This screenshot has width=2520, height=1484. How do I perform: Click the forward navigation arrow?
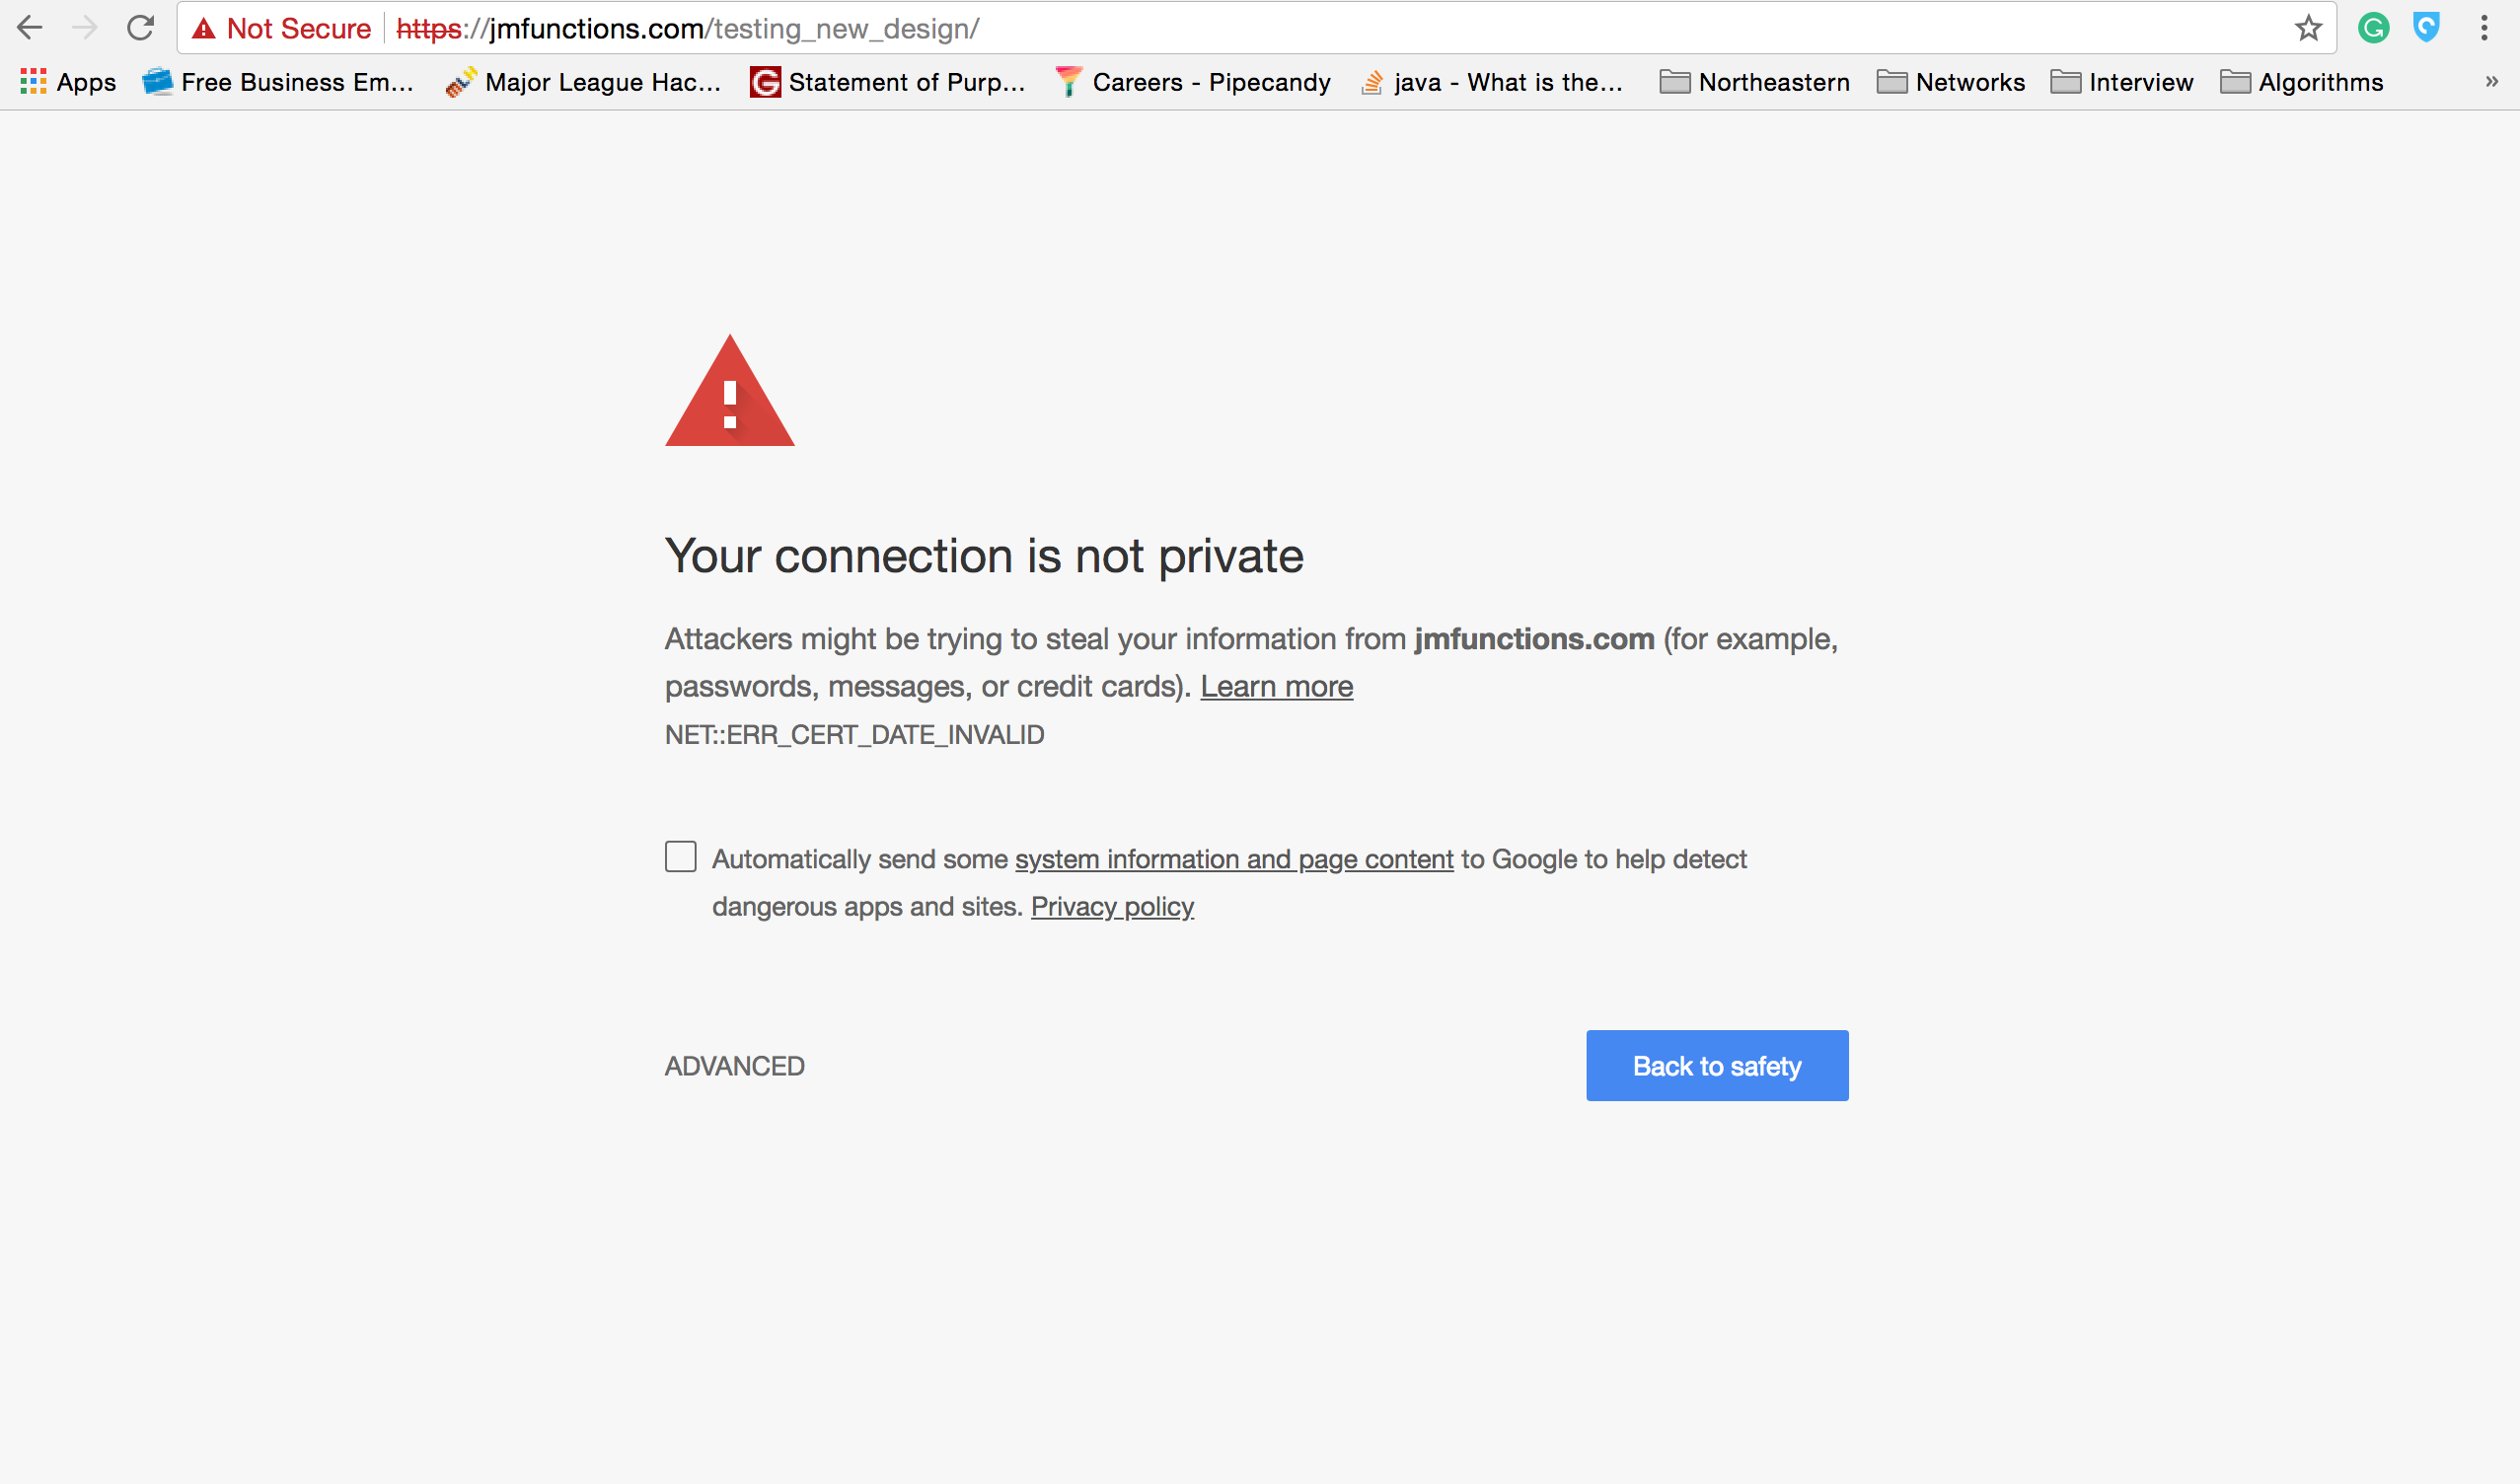85,27
